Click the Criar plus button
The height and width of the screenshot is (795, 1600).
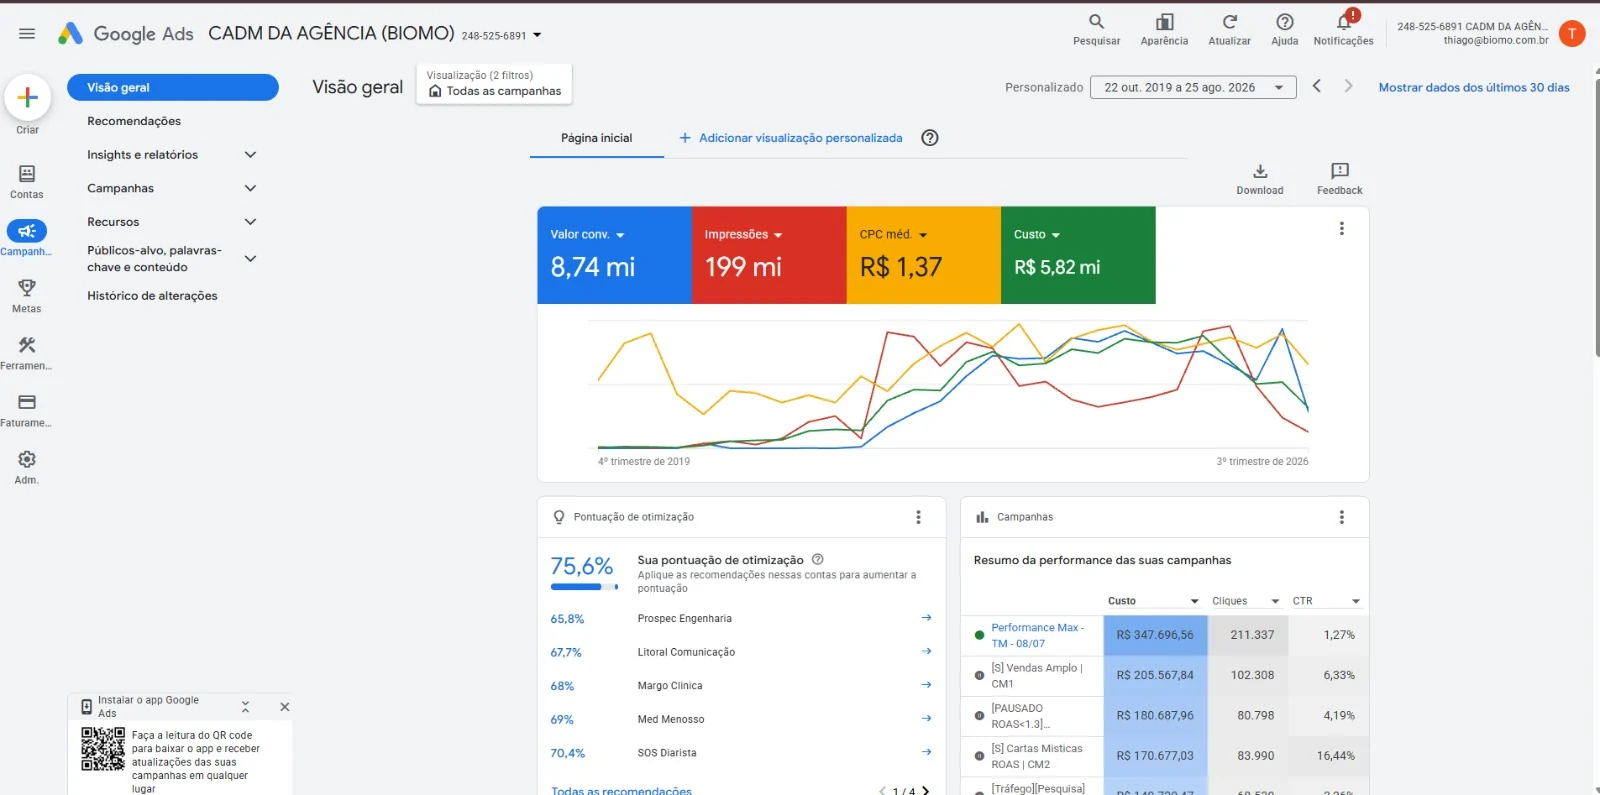[x=28, y=97]
